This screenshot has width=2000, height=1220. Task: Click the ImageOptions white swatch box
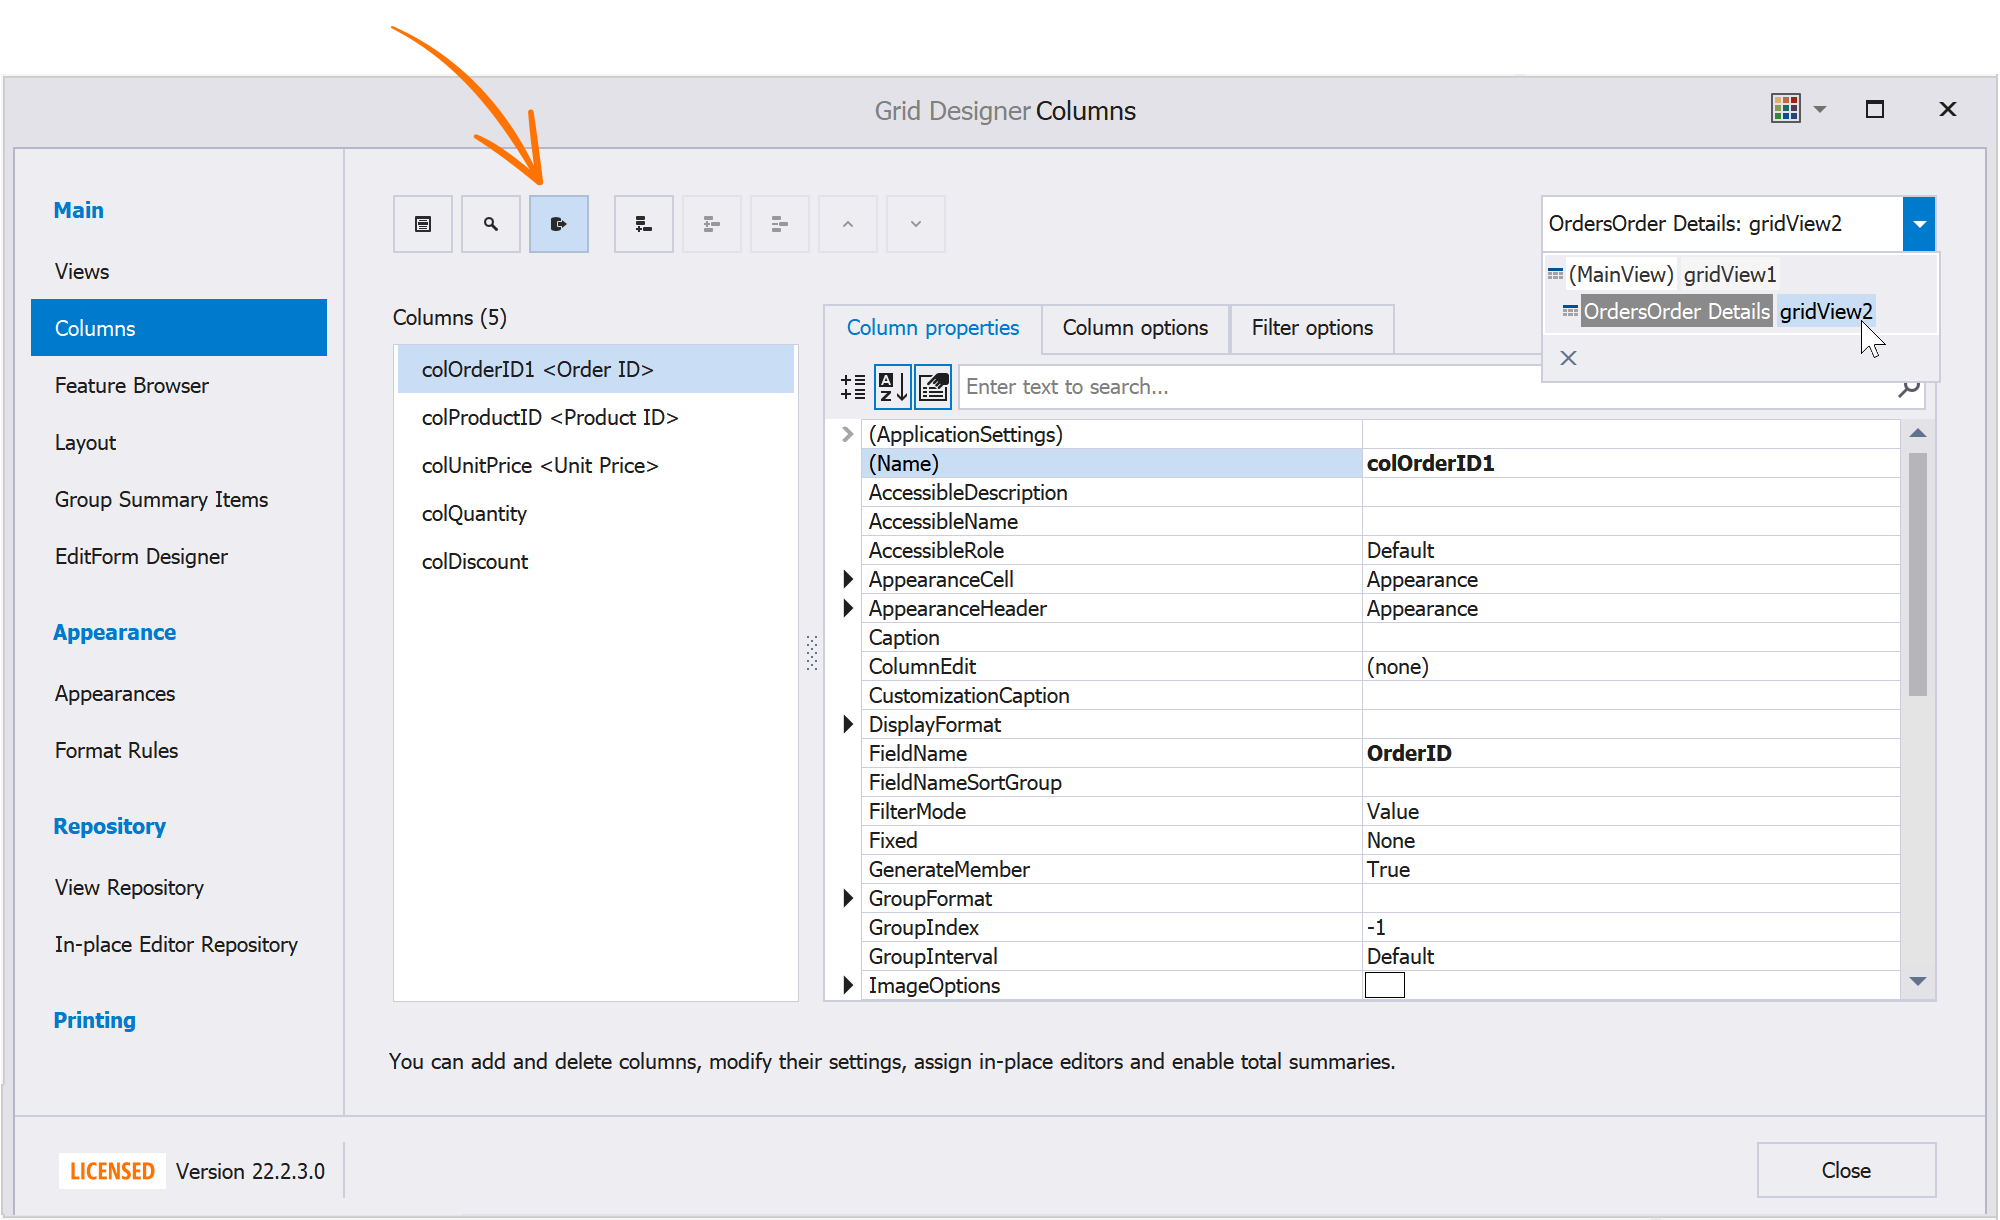1385,986
